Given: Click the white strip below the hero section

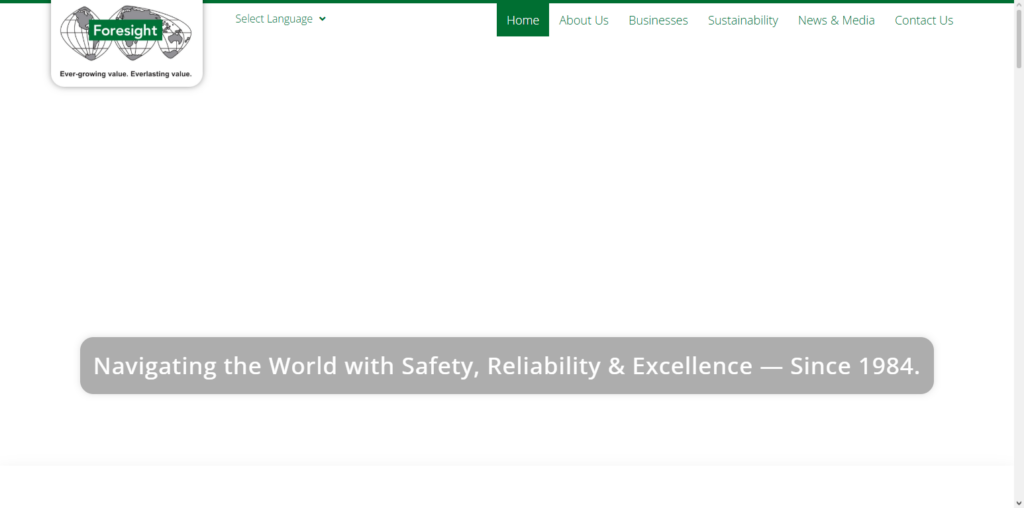Looking at the screenshot, I should pyautogui.click(x=507, y=487).
